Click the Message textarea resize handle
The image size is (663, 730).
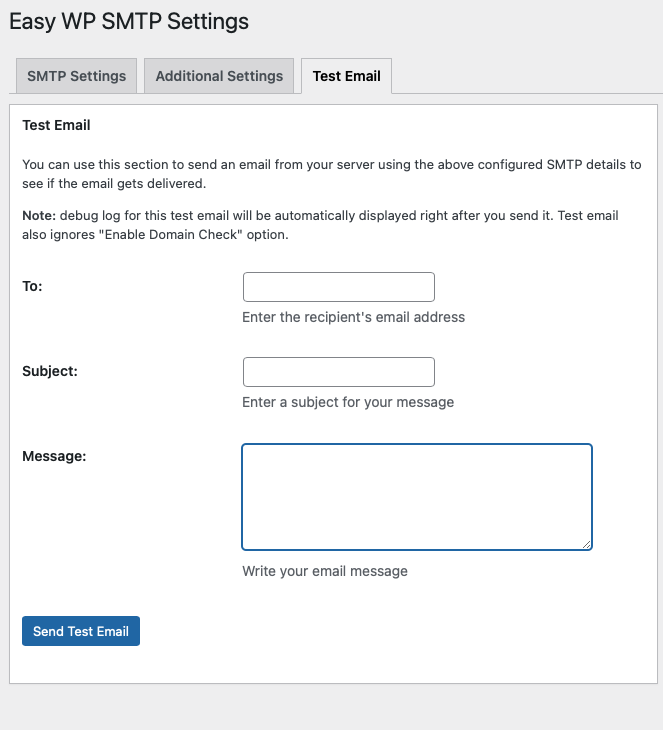(x=587, y=545)
